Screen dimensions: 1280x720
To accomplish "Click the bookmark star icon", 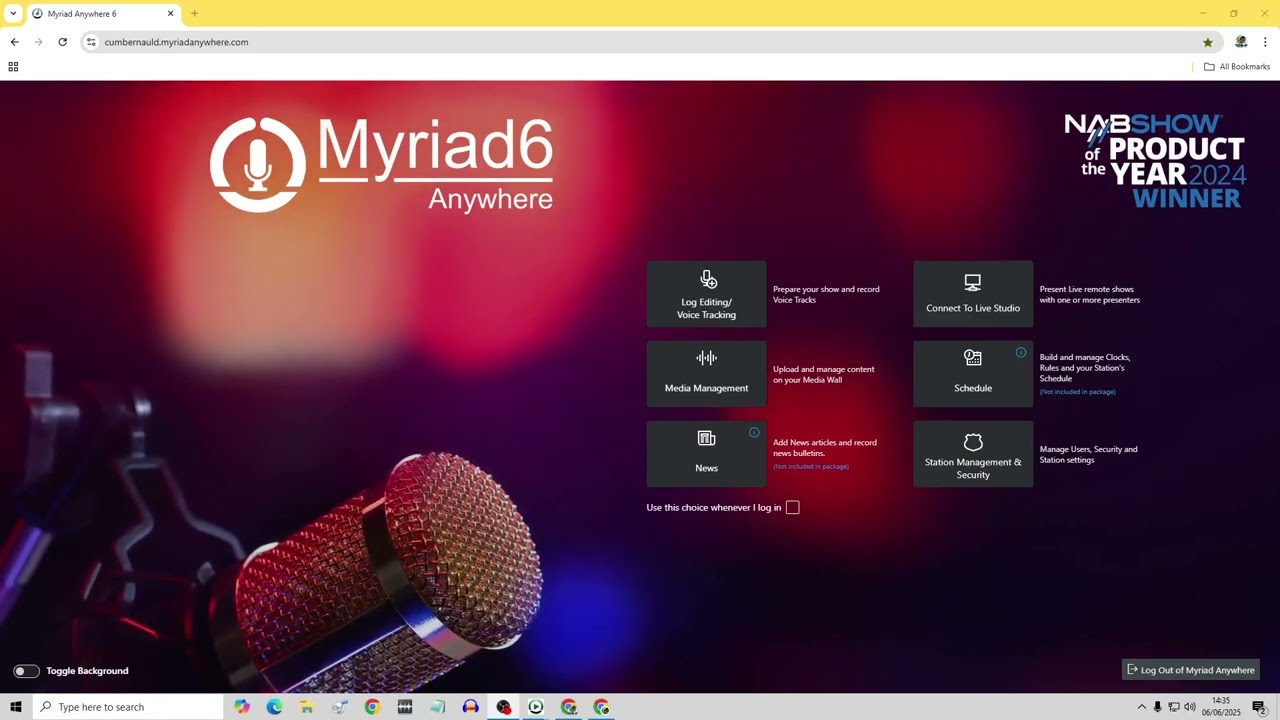I will pos(1208,42).
